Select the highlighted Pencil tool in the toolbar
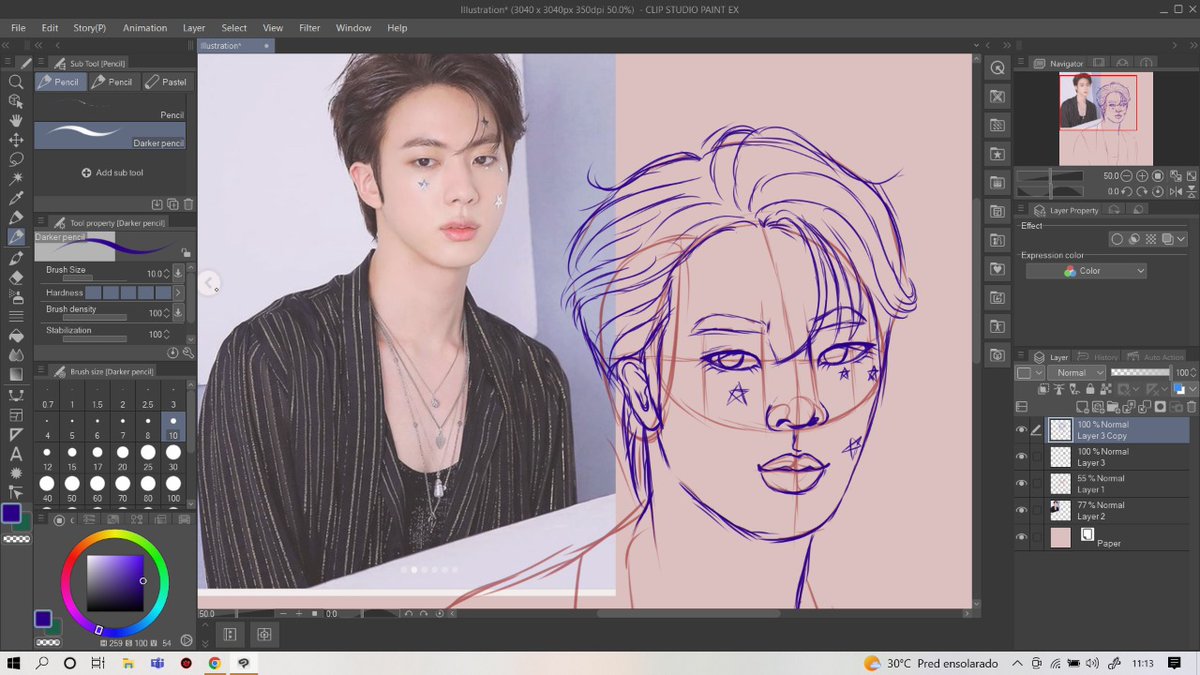 pos(16,237)
